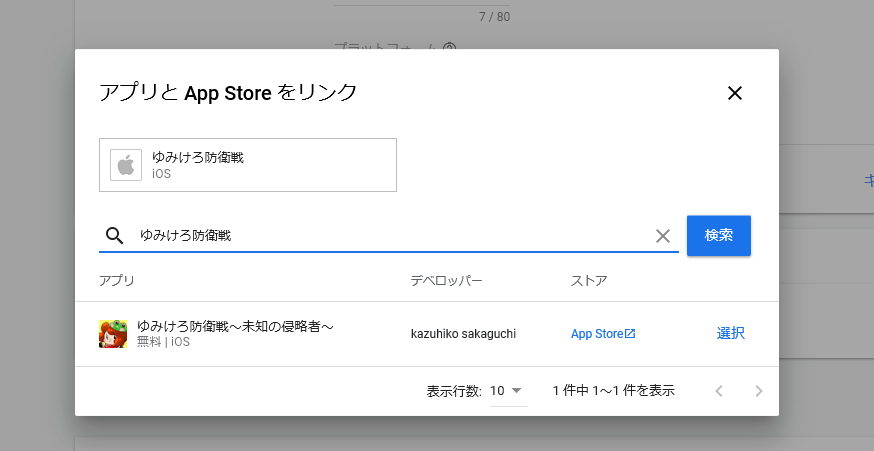The width and height of the screenshot is (874, 451).
Task: Click 選択 to select the app
Action: click(731, 333)
